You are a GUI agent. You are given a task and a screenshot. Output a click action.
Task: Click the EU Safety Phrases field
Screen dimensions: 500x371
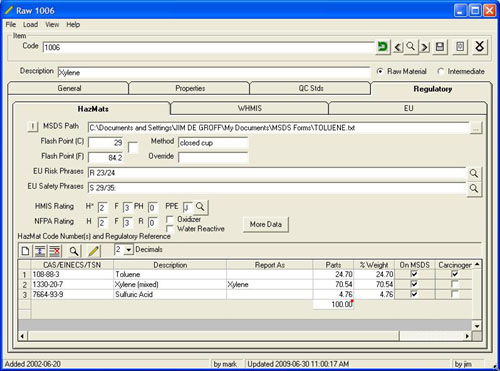(x=277, y=188)
